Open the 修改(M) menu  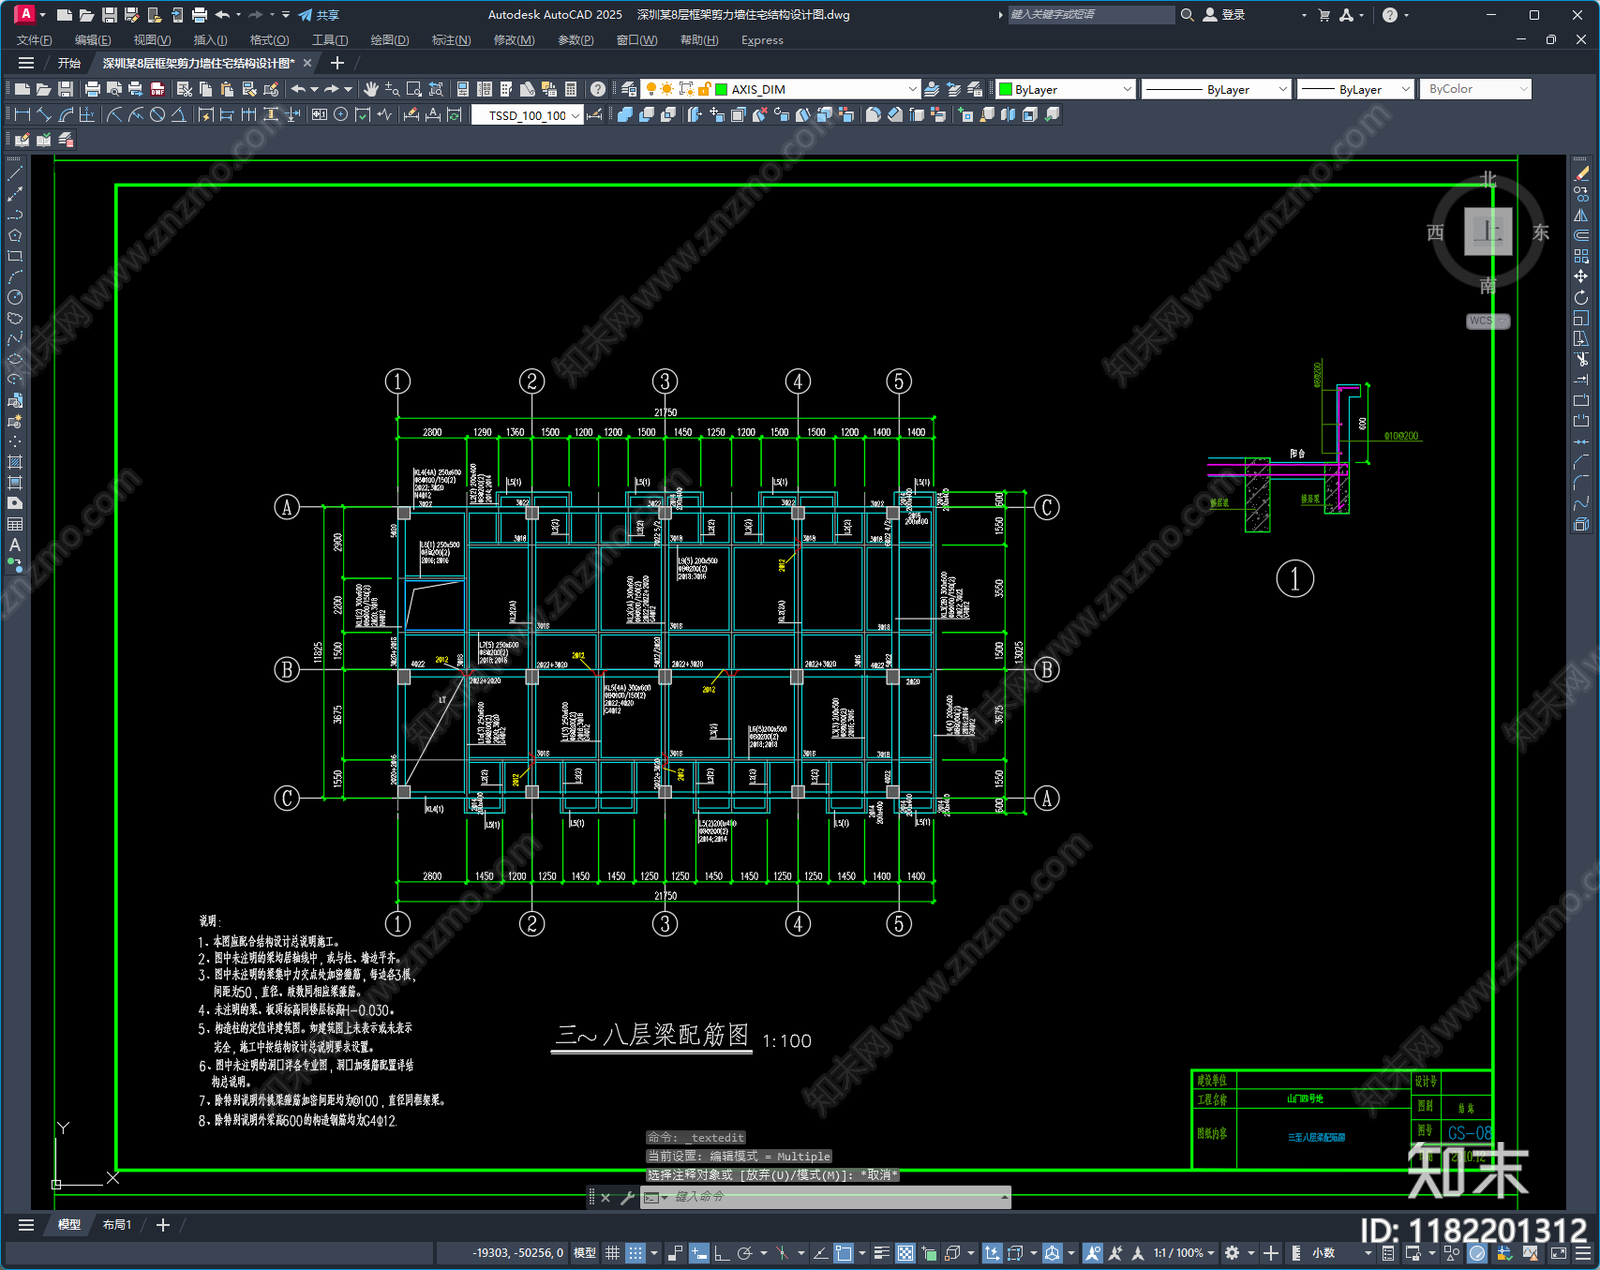(514, 40)
